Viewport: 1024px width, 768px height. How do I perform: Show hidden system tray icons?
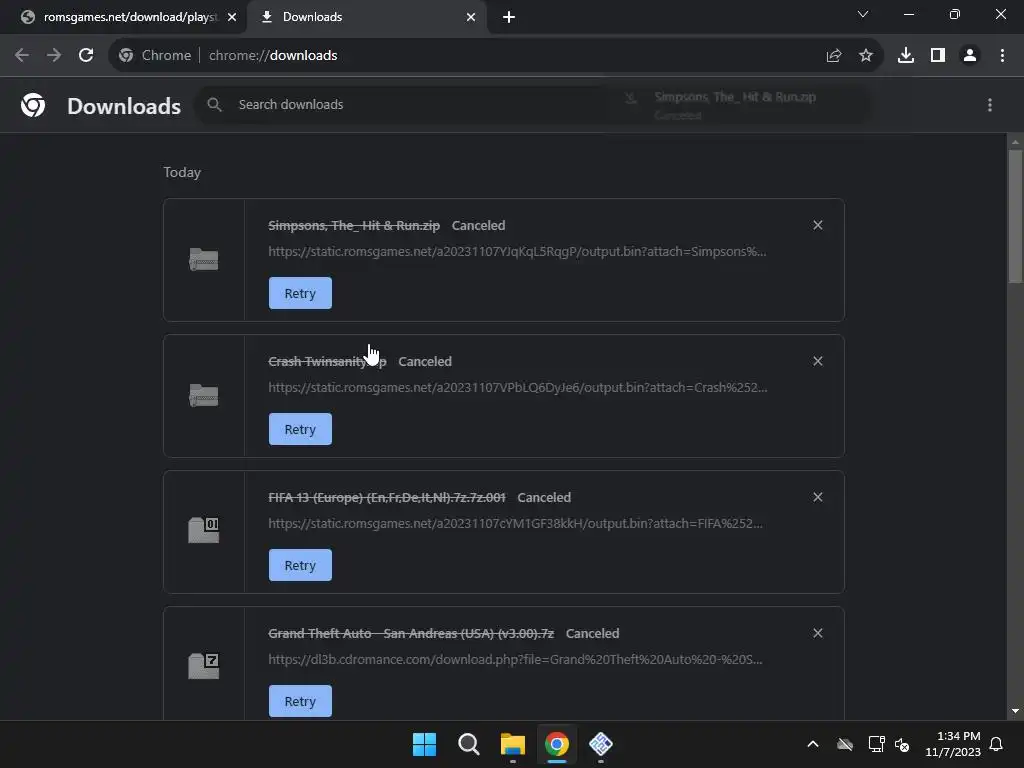tap(813, 744)
